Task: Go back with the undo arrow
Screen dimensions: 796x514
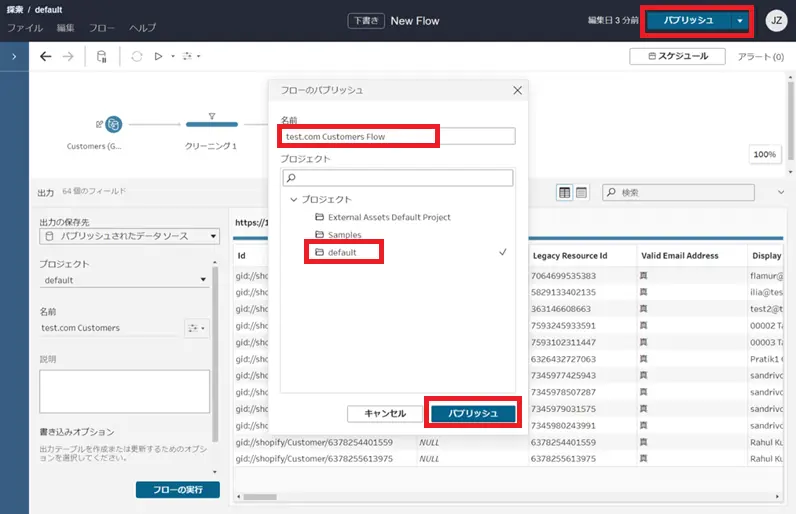Action: [46, 56]
